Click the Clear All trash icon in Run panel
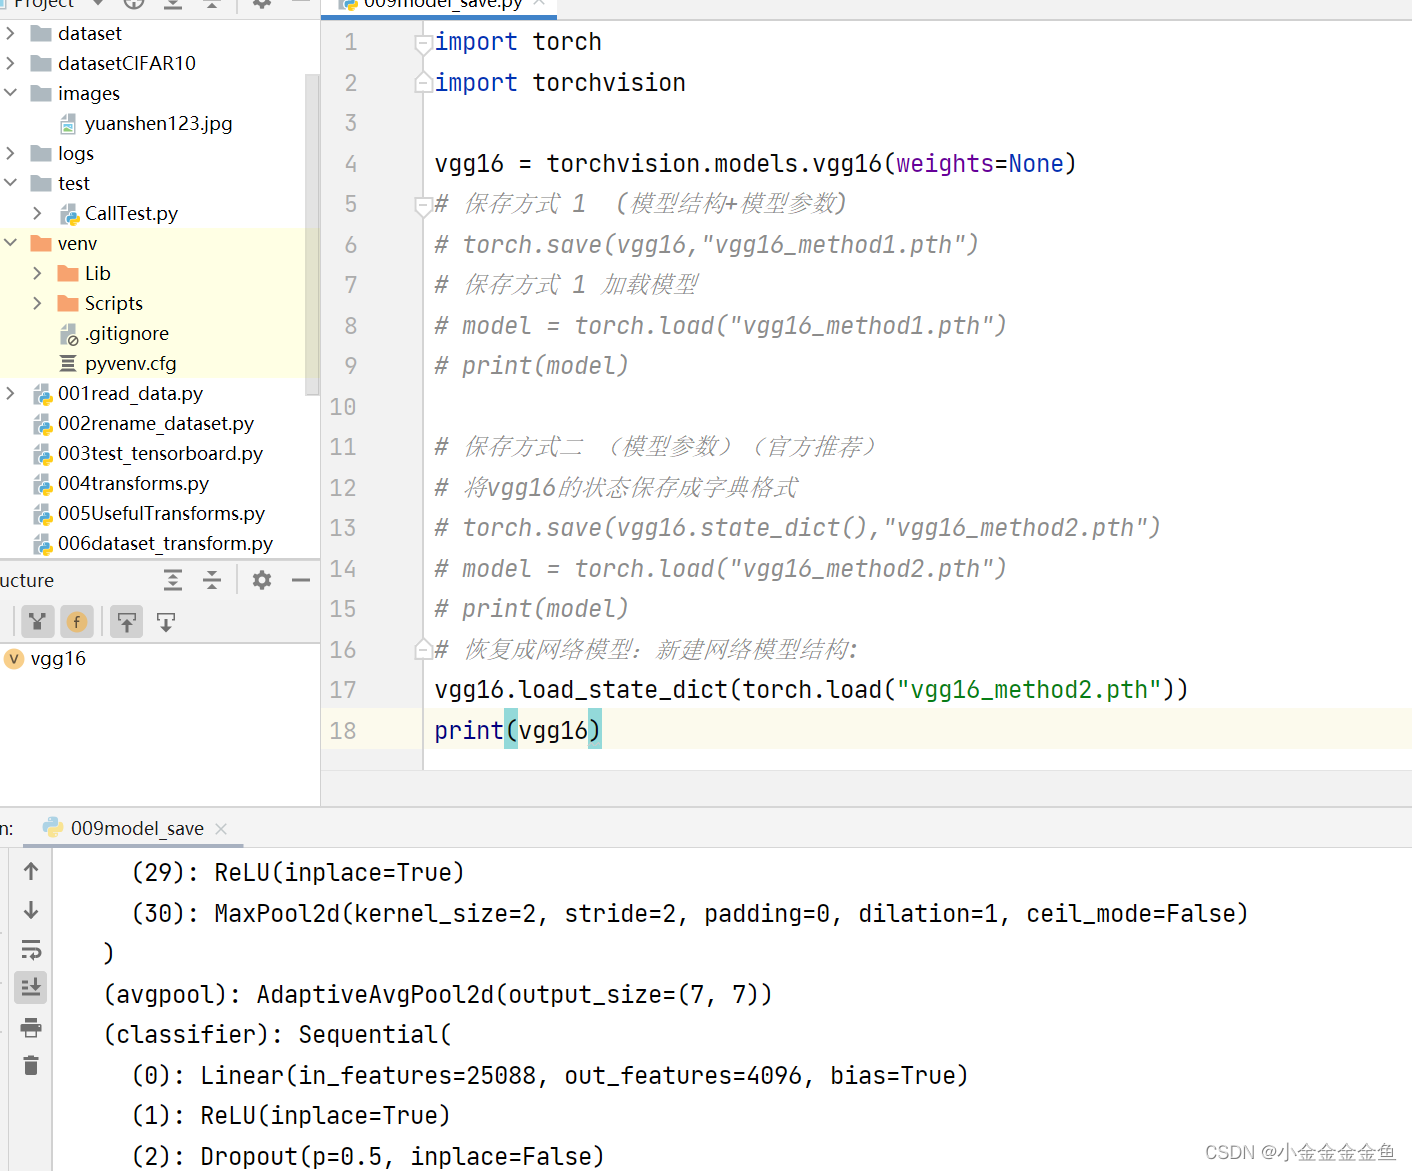 coord(31,1066)
